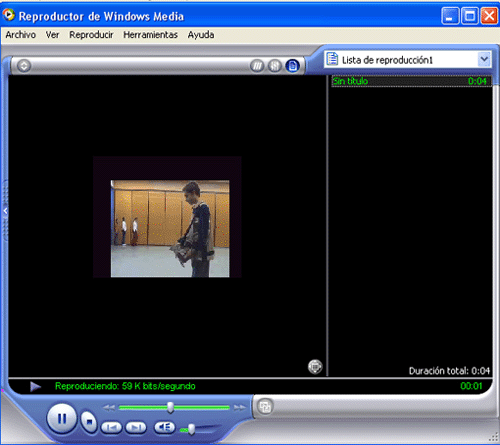Open the Herramientas menu
Image resolution: width=500 pixels, height=445 pixels.
pos(150,35)
